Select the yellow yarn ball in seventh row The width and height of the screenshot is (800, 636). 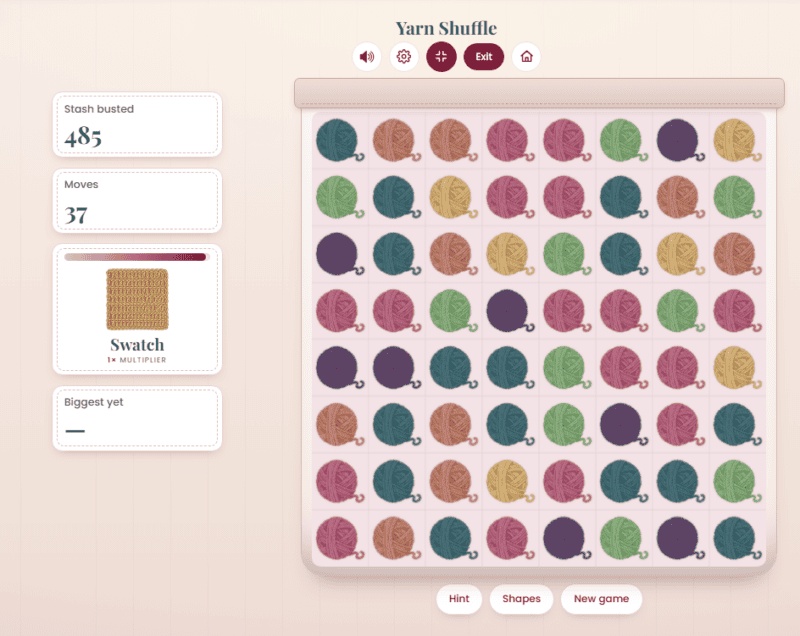(508, 481)
